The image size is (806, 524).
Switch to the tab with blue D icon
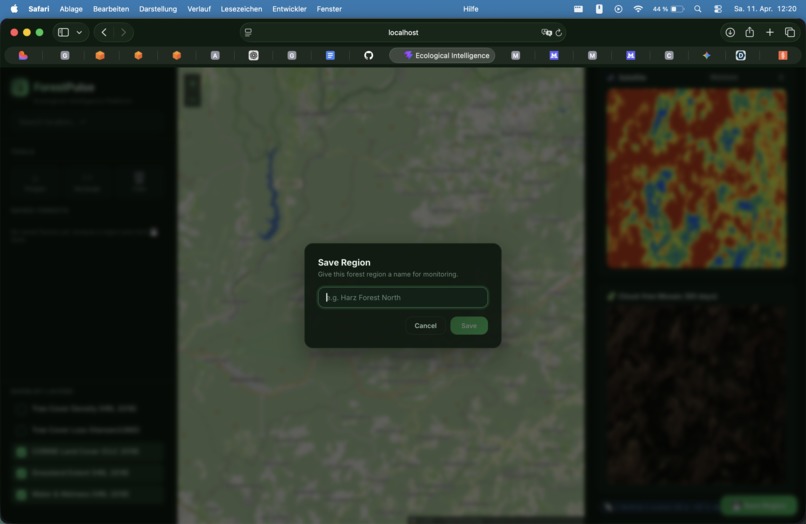click(740, 55)
